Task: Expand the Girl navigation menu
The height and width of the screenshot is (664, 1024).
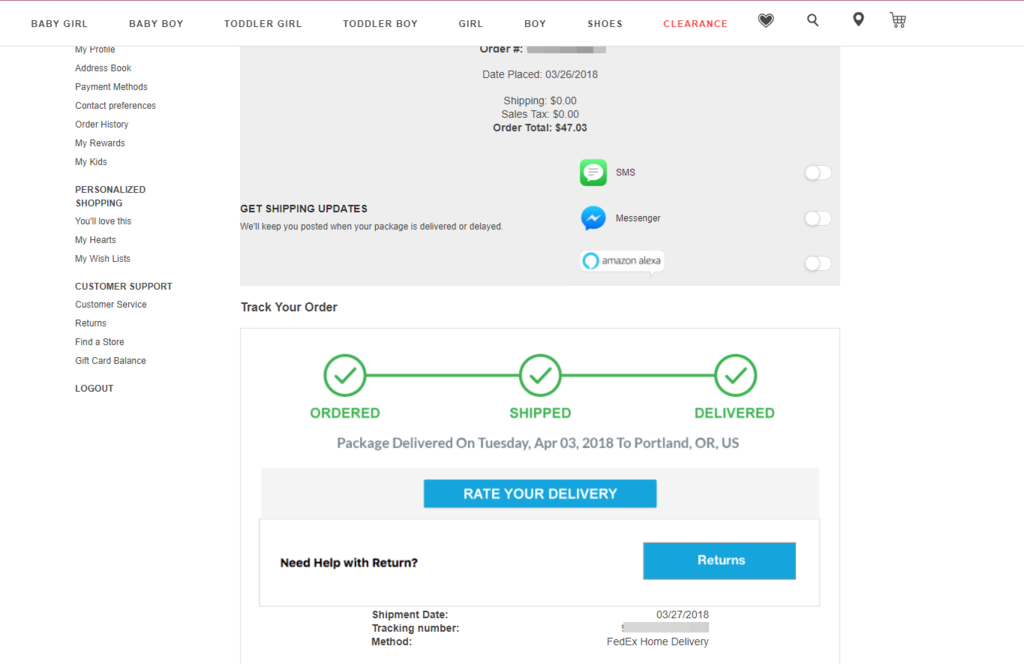Action: (470, 23)
